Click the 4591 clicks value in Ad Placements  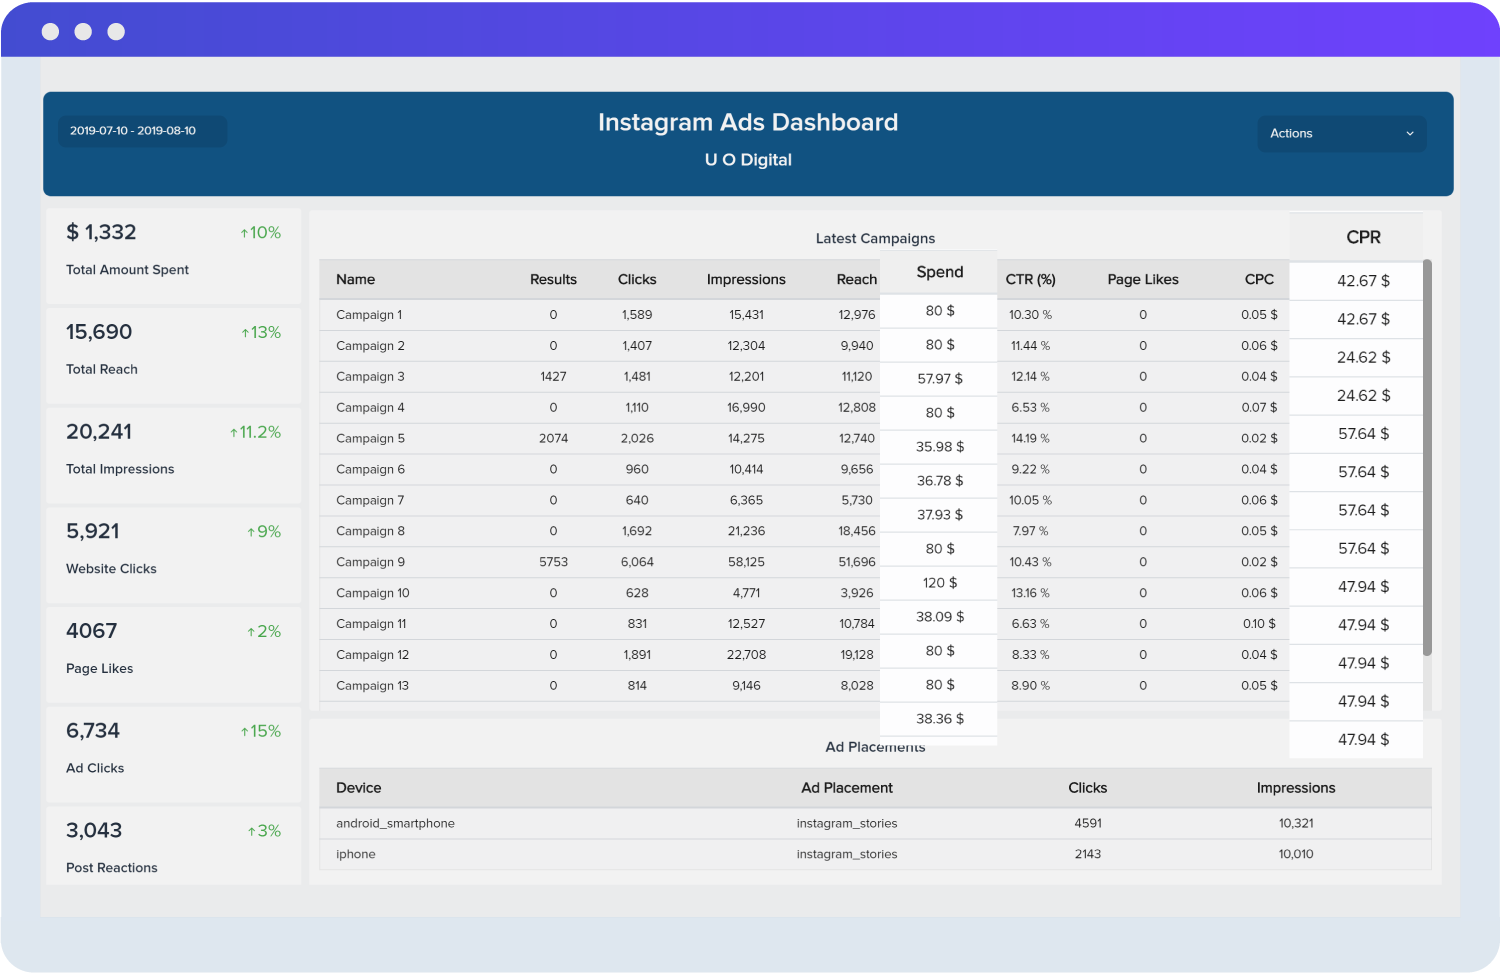pyautogui.click(x=1088, y=824)
